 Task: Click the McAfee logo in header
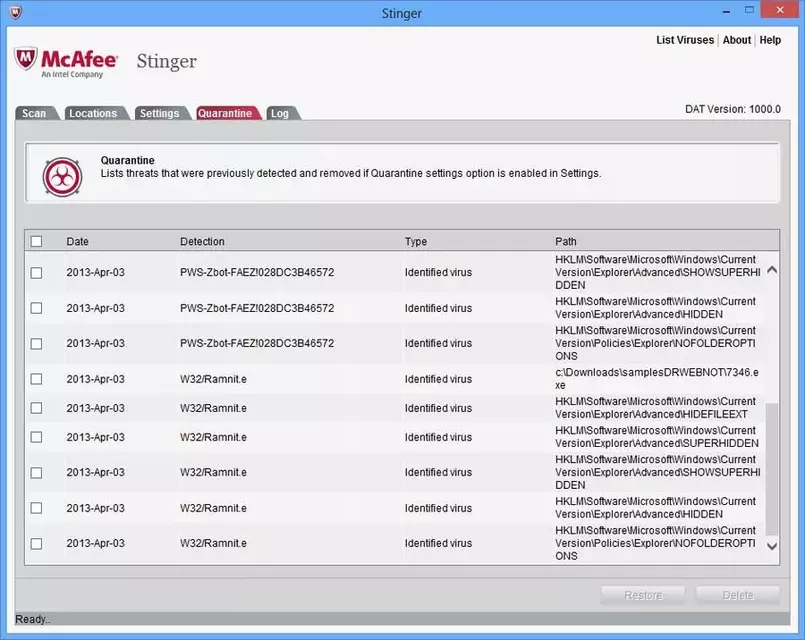(x=66, y=63)
